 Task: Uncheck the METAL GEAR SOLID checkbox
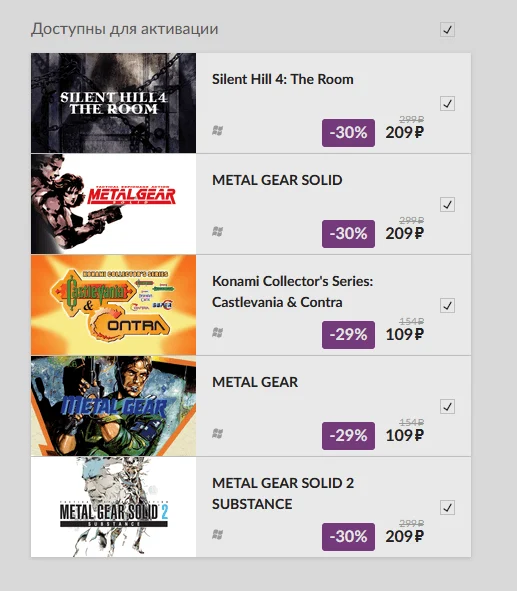[447, 204]
